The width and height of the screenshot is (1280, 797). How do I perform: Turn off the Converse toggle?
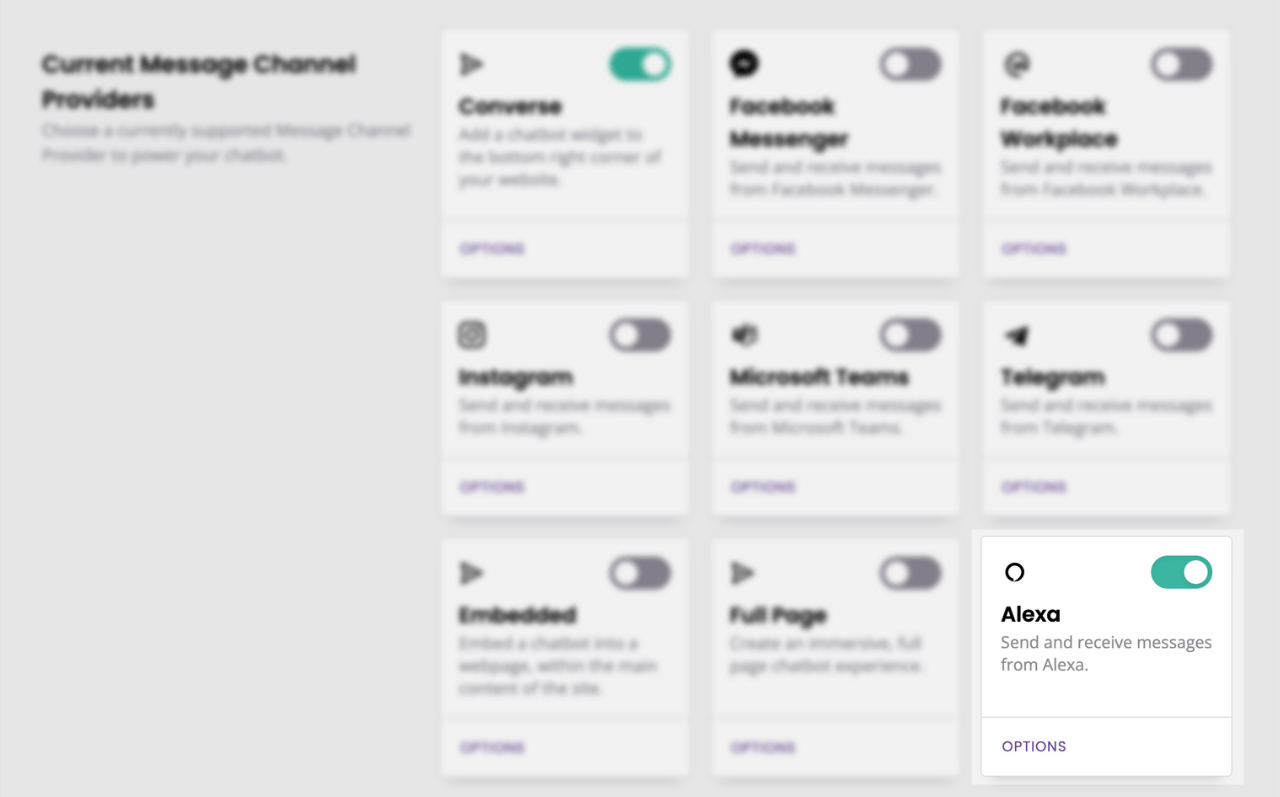(639, 65)
